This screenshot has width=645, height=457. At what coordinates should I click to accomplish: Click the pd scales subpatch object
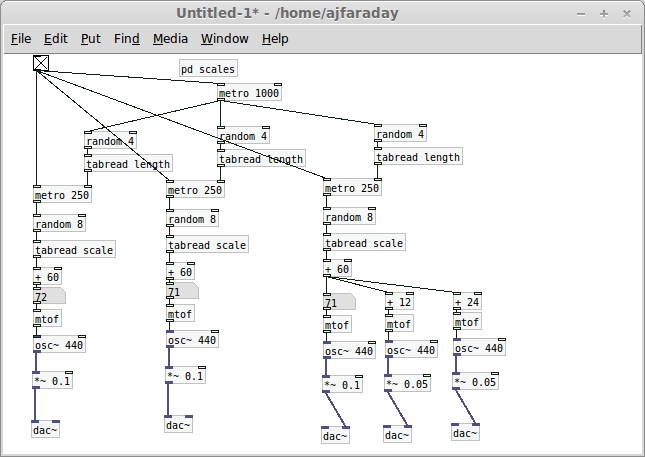pyautogui.click(x=208, y=69)
